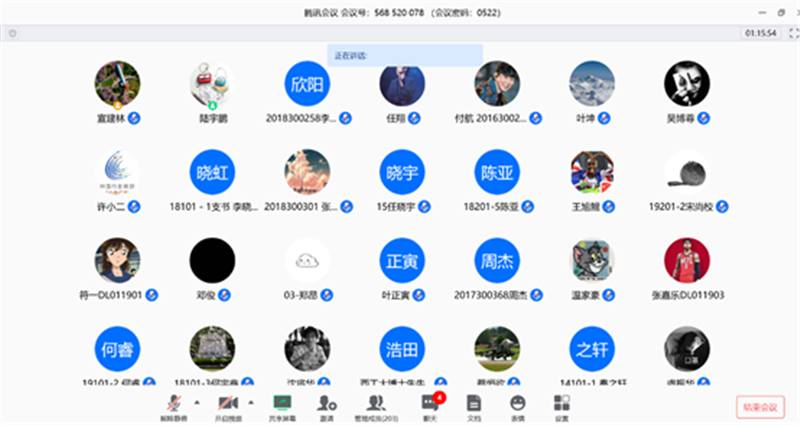Select the 欣阳 blue avatar participant
Image resolution: width=800 pixels, height=425 pixels.
point(307,84)
